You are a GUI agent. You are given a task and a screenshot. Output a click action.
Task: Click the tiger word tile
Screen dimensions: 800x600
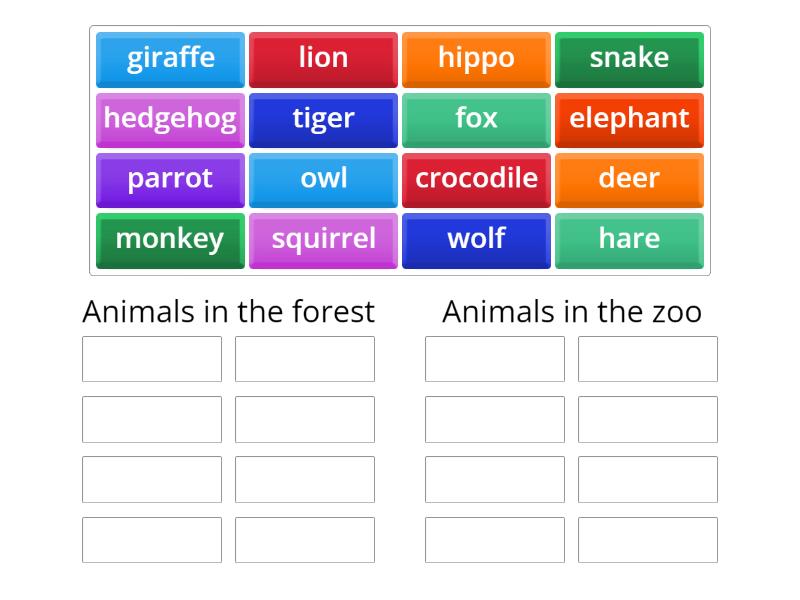(322, 119)
